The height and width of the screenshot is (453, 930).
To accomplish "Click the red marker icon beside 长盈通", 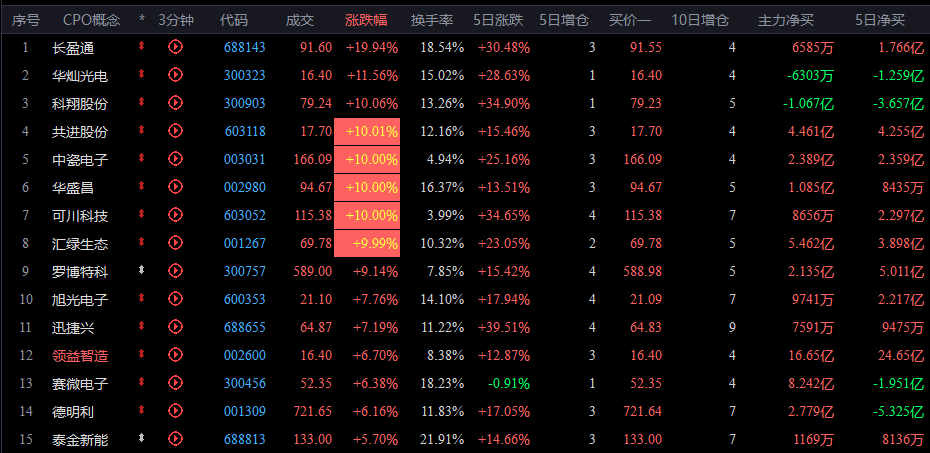I will [141, 46].
